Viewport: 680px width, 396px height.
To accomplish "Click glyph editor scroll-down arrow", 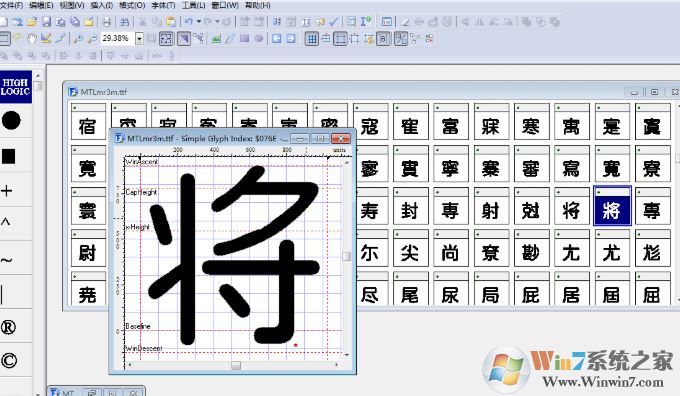I will 347,354.
